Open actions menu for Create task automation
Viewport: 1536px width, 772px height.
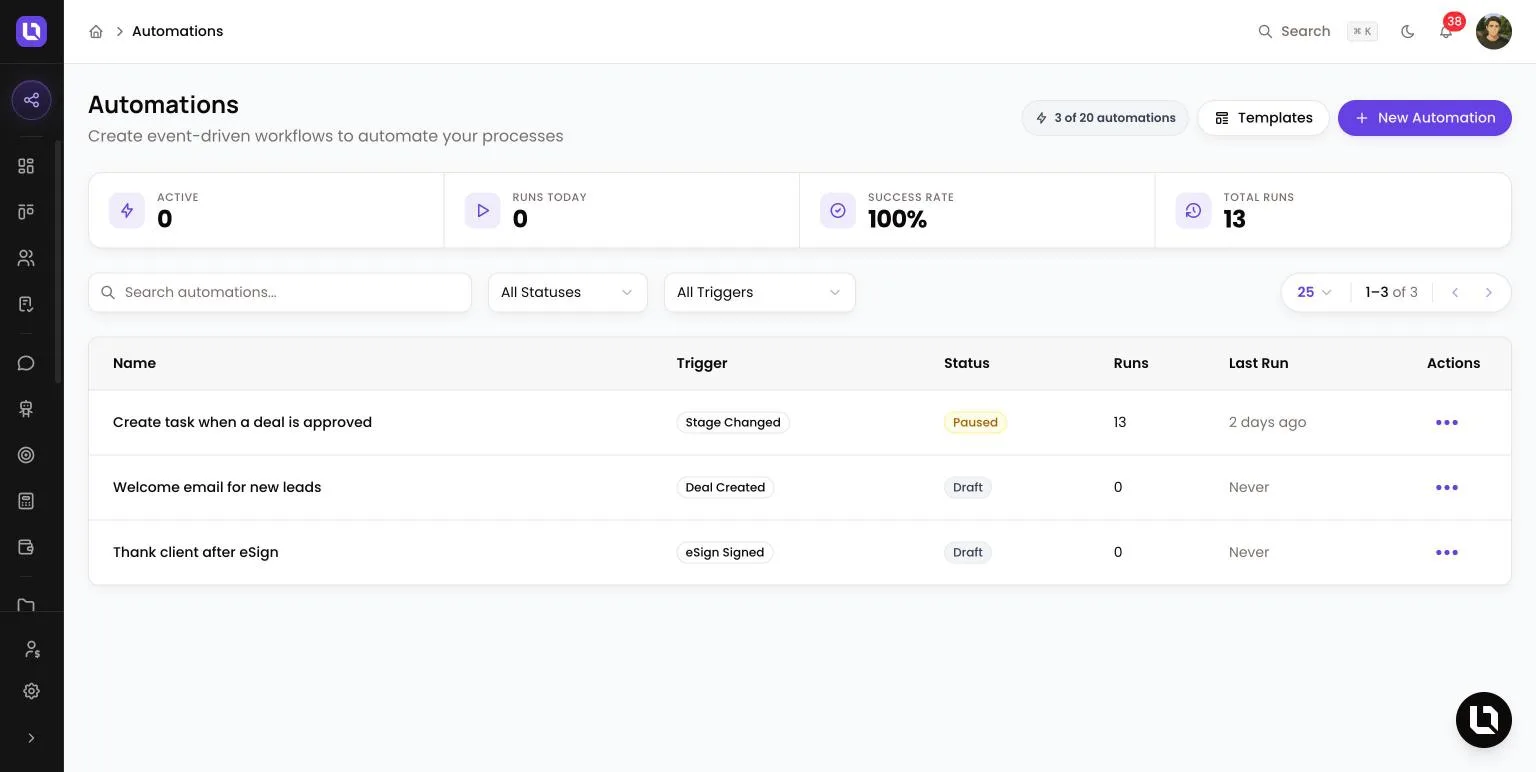click(1447, 422)
